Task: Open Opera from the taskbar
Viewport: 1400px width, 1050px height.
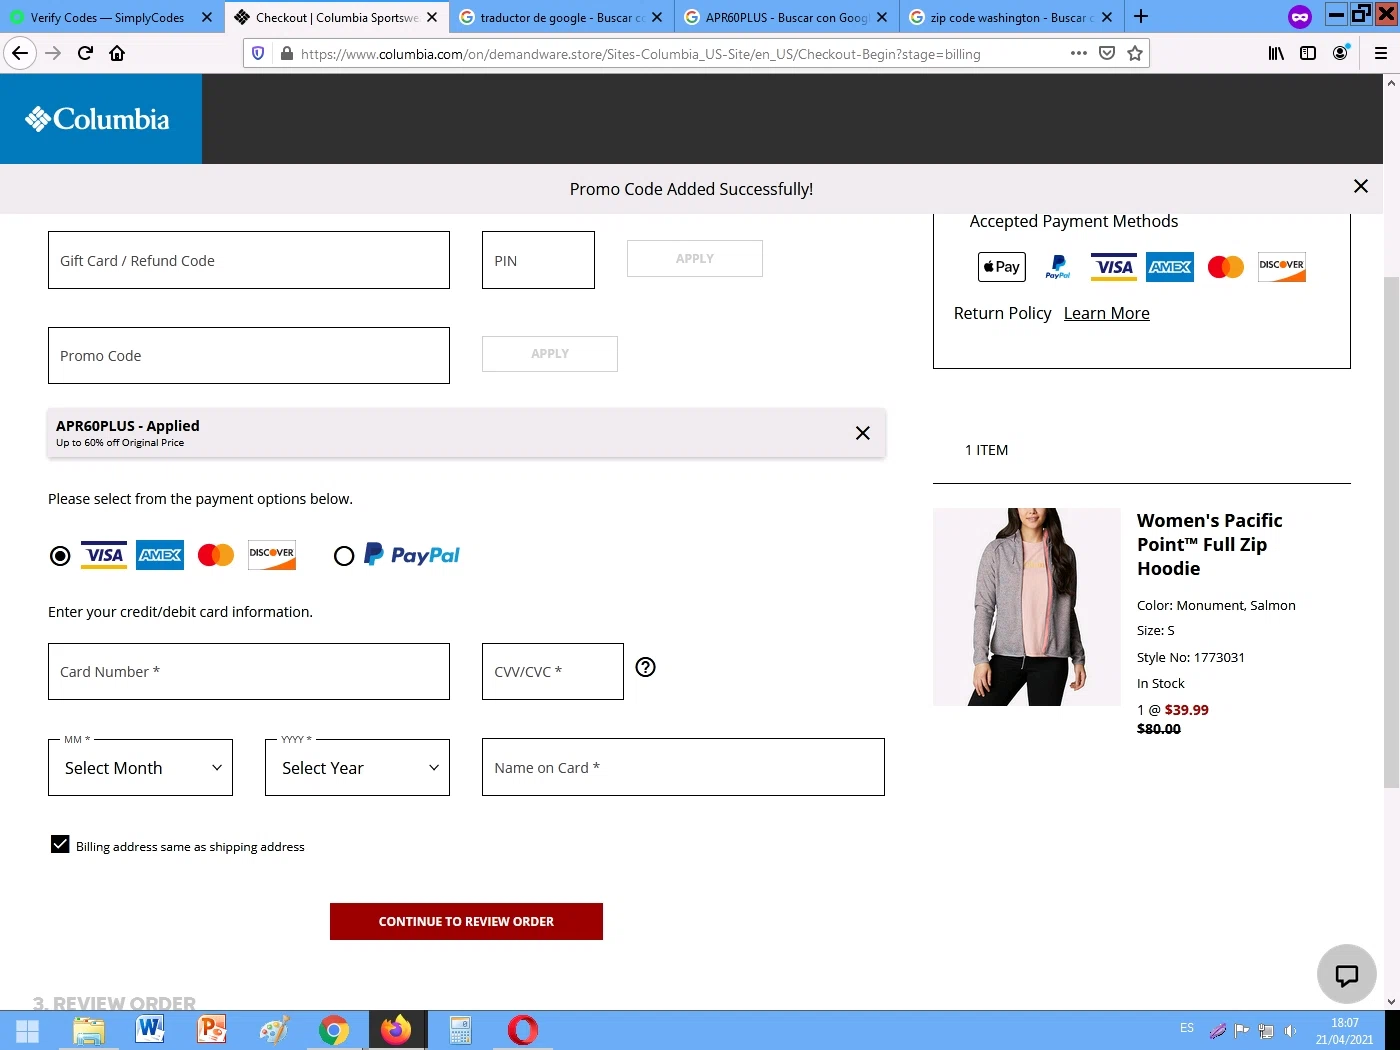Action: tap(522, 1030)
